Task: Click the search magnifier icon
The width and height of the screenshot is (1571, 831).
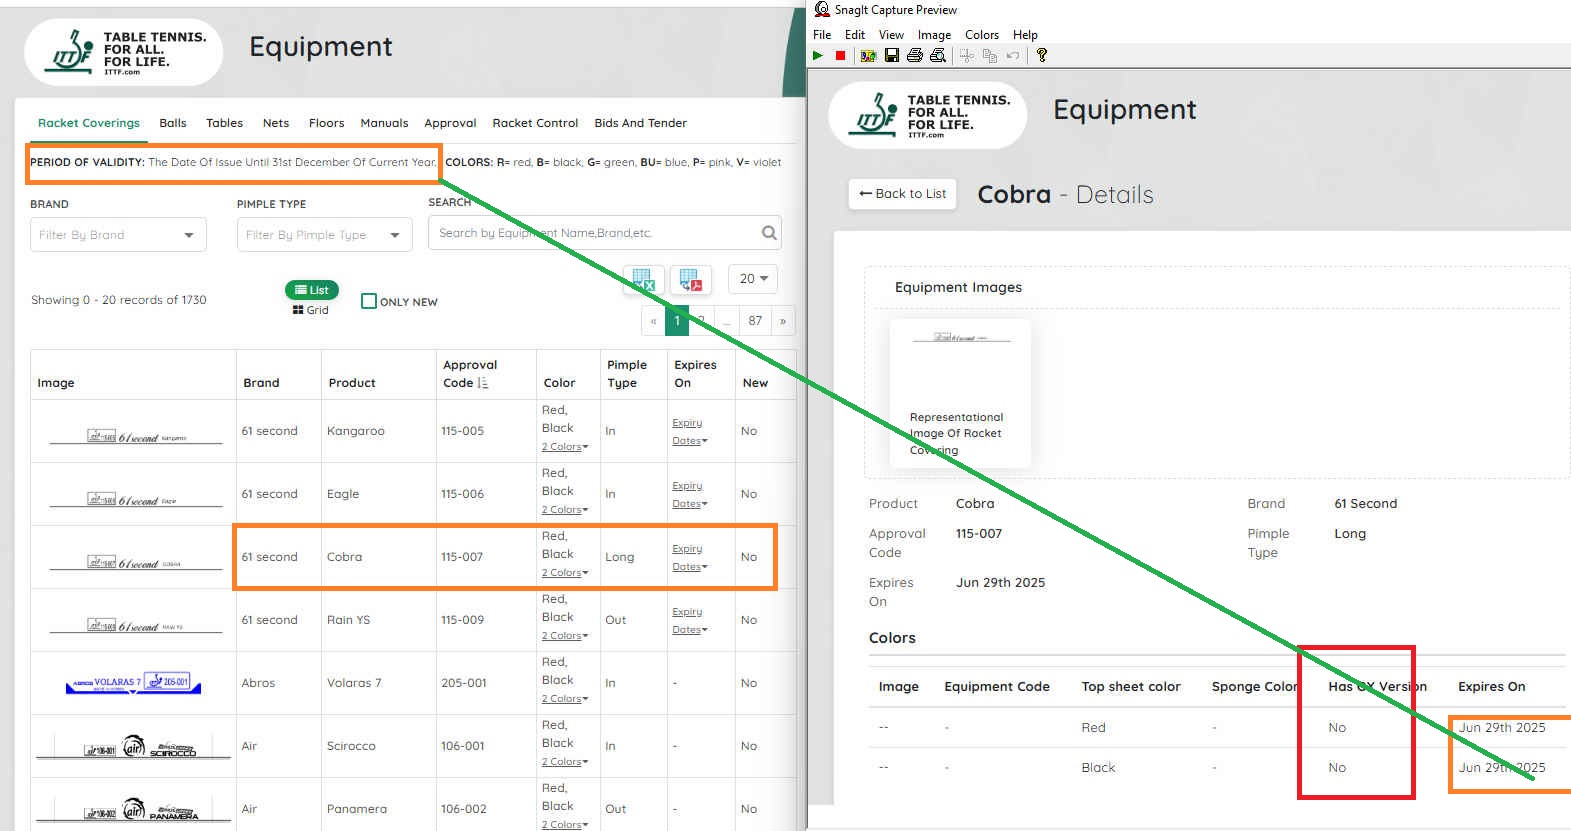Action: pyautogui.click(x=769, y=233)
